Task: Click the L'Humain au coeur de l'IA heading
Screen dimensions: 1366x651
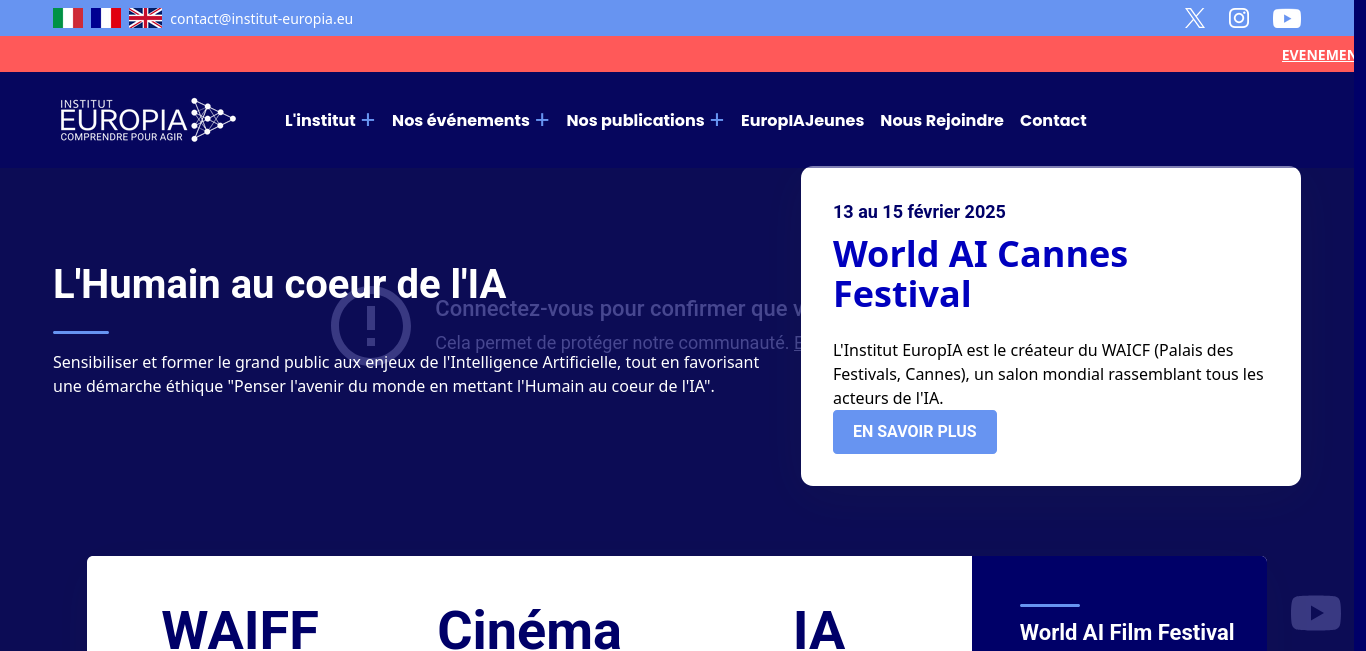Action: (x=280, y=284)
